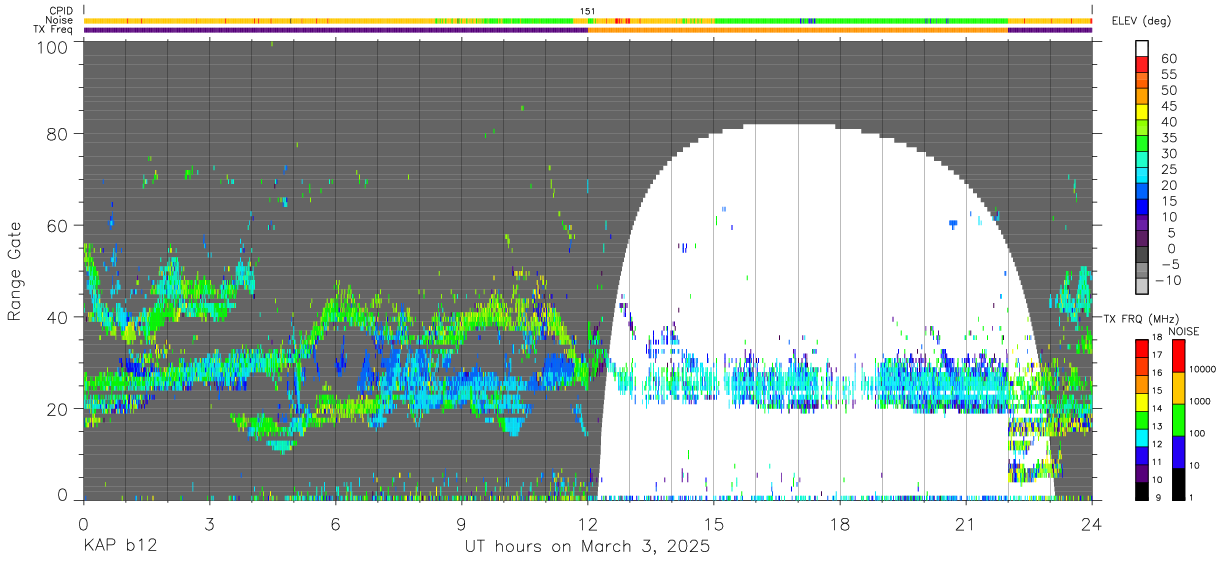Select the TX FRQ (MHz) legend title
This screenshot has height=567, width=1228.
(x=1141, y=318)
